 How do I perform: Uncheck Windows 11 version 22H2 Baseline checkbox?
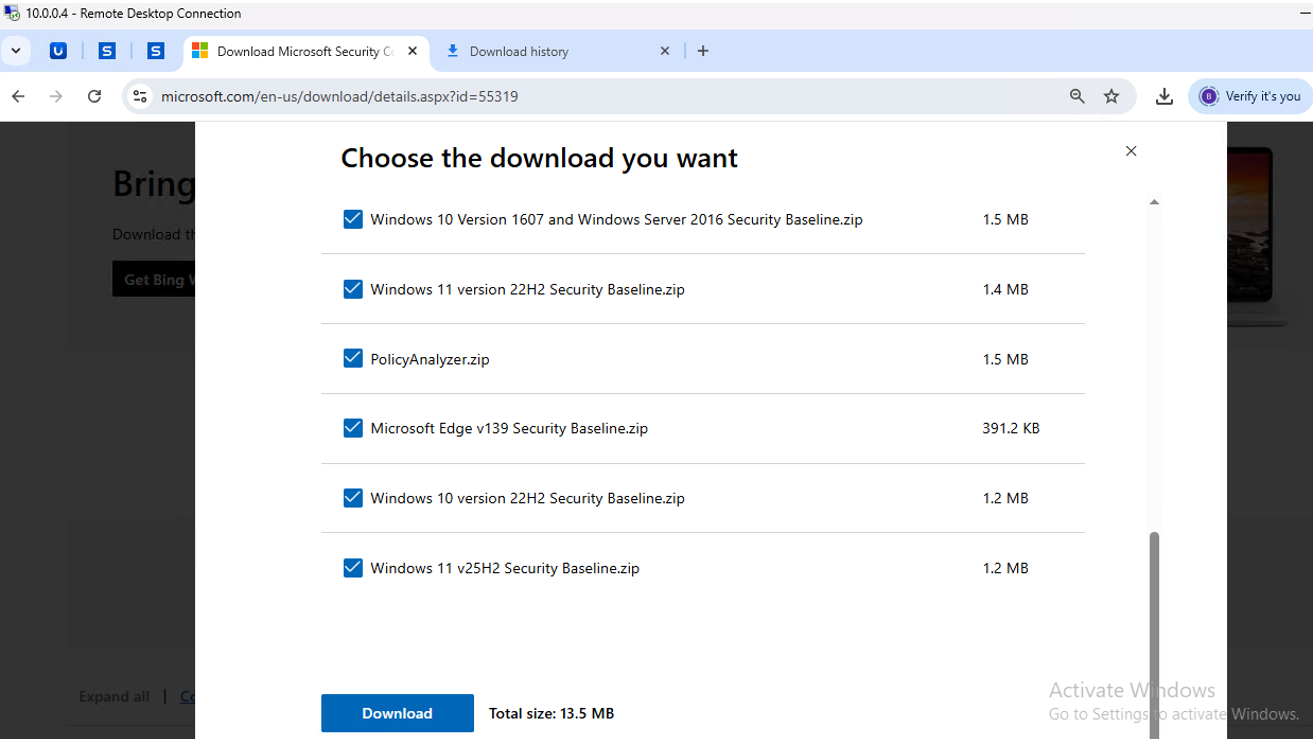click(x=353, y=289)
